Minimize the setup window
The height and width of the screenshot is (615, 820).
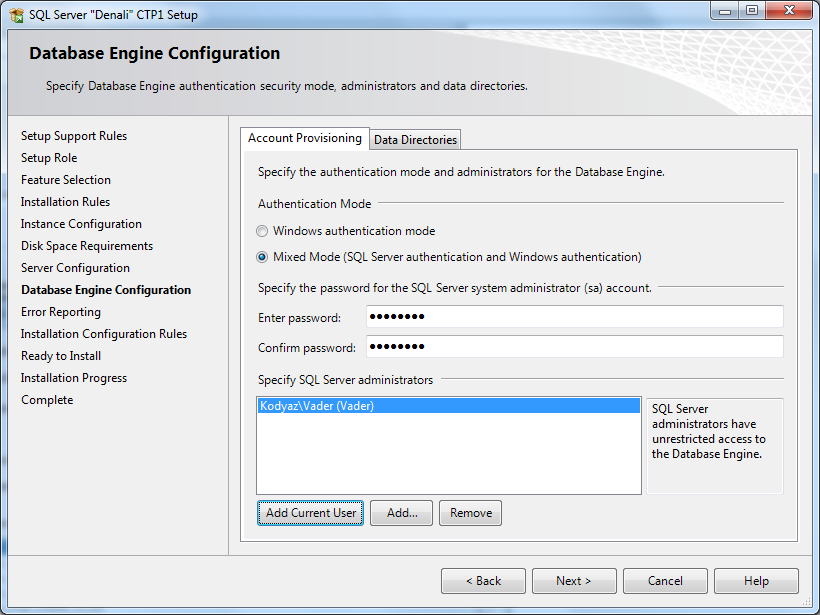click(725, 10)
